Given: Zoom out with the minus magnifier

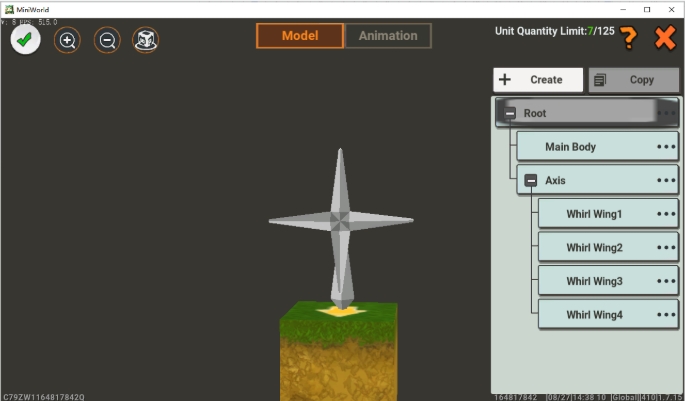Looking at the screenshot, I should click(x=107, y=40).
